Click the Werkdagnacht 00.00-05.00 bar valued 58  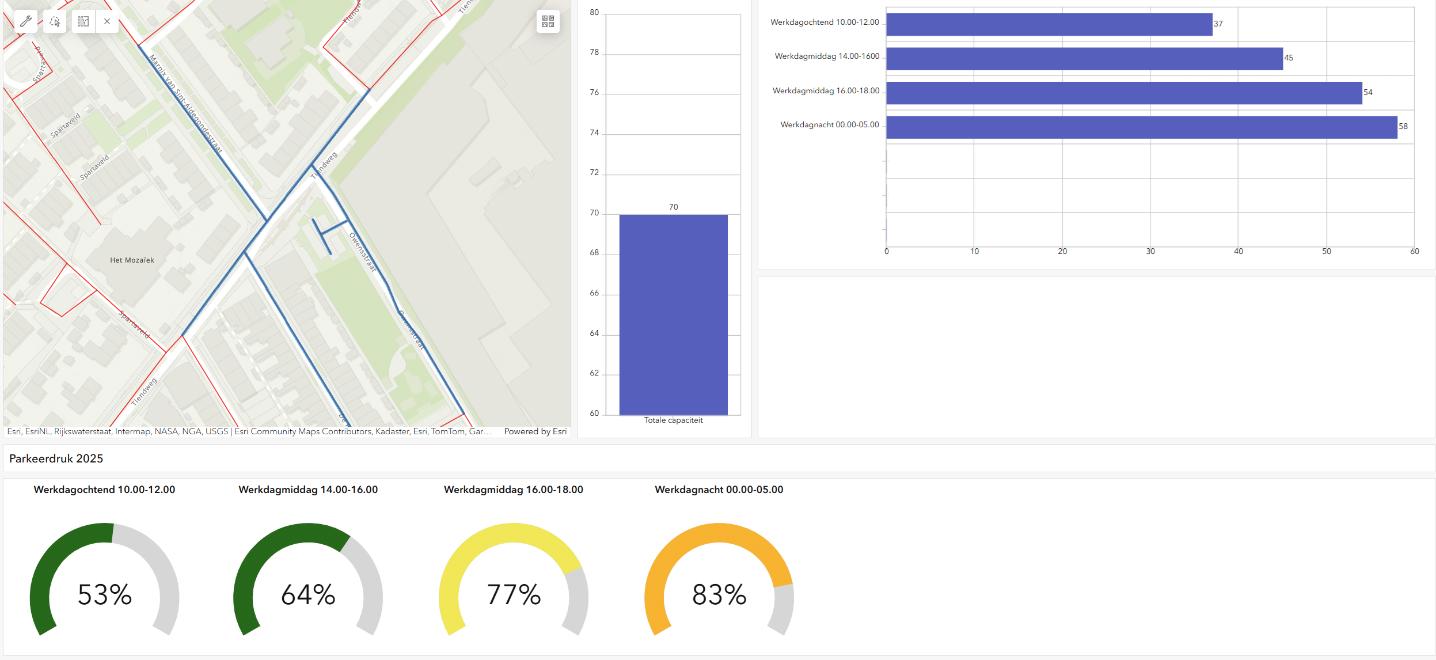point(1141,127)
